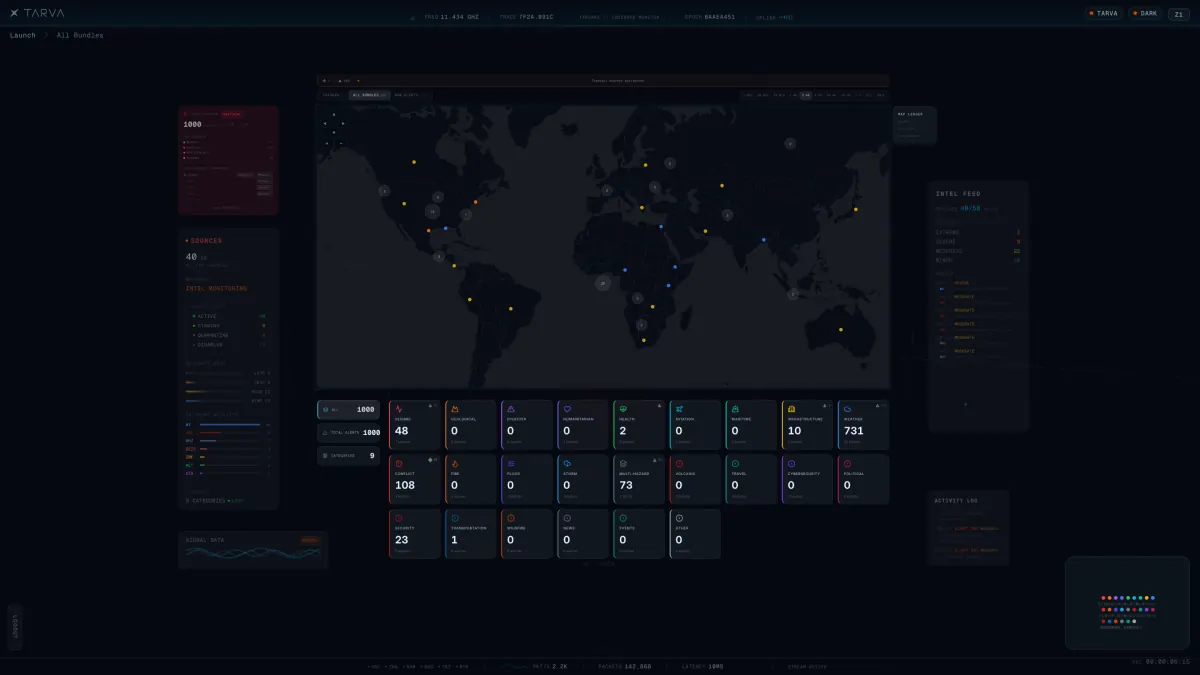Click the Sources panel heading
Viewport: 1200px width, 675px height.
tap(204, 241)
